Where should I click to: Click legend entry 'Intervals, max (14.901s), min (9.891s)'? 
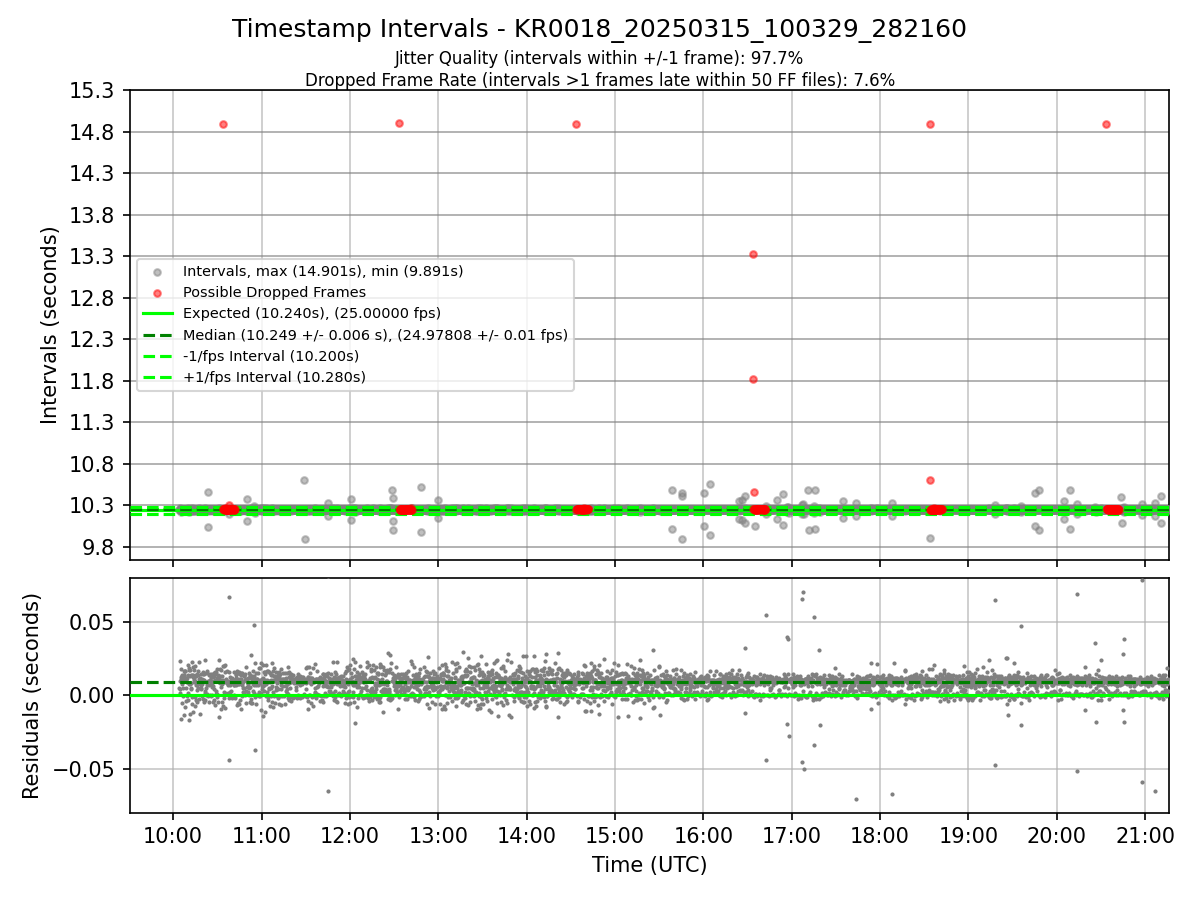point(322,271)
